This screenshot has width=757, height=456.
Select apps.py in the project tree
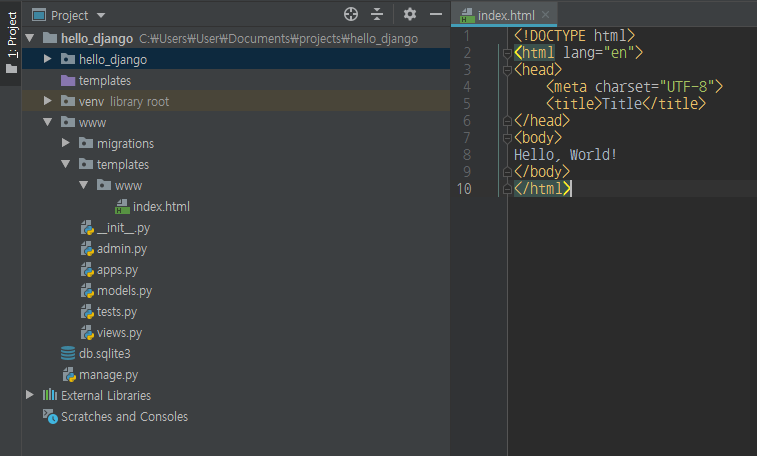(x=117, y=270)
